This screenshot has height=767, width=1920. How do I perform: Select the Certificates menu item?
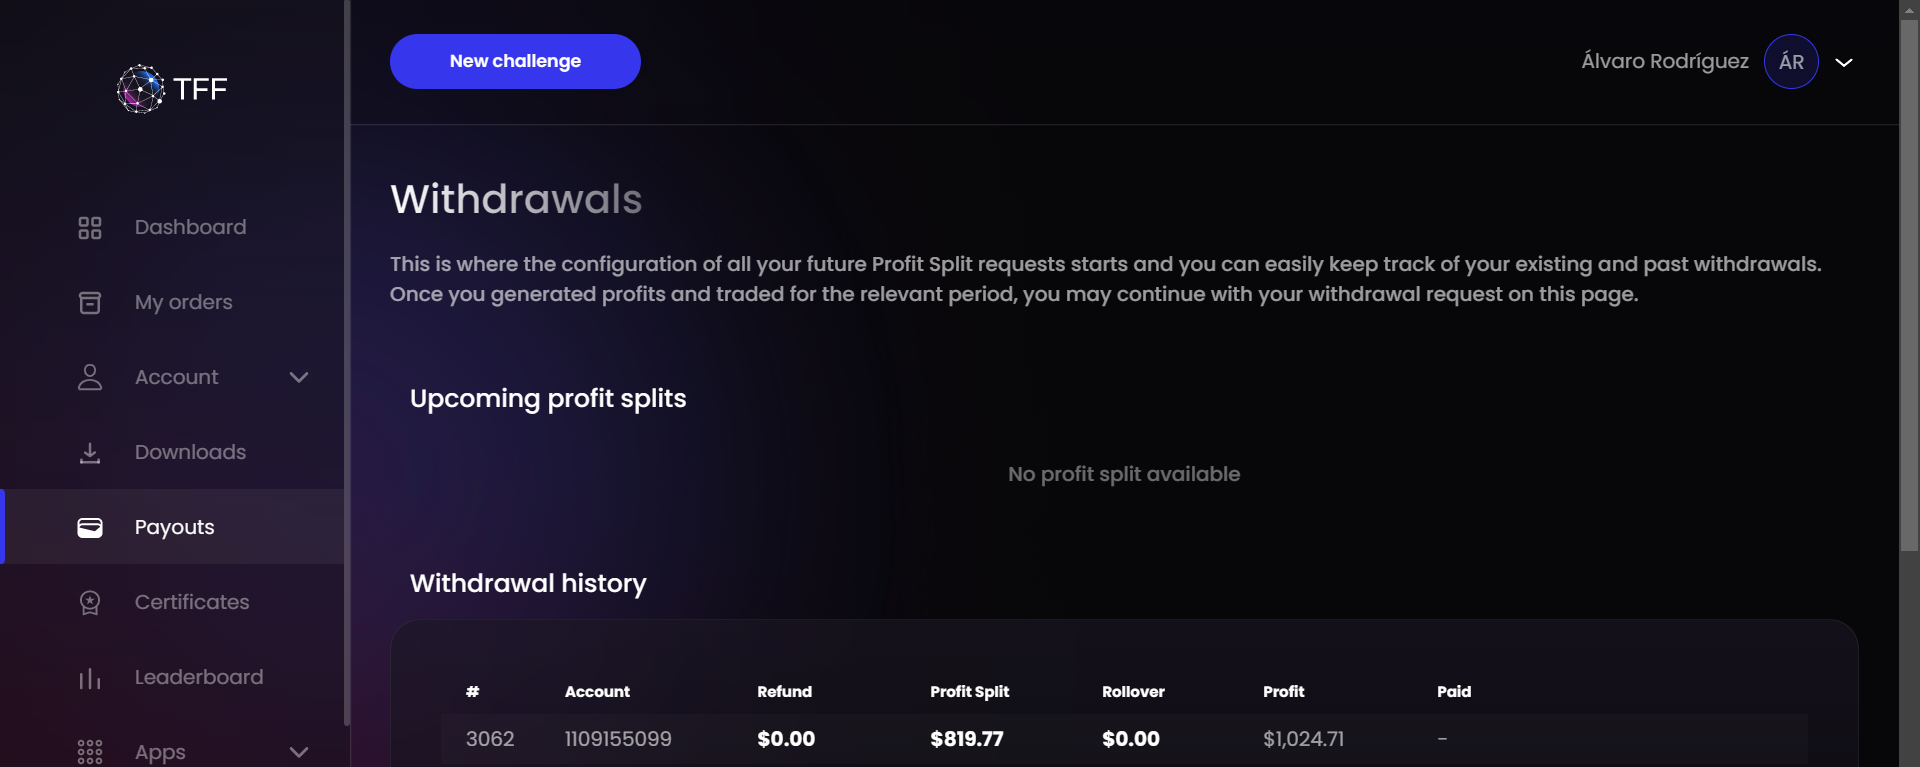[x=192, y=602]
